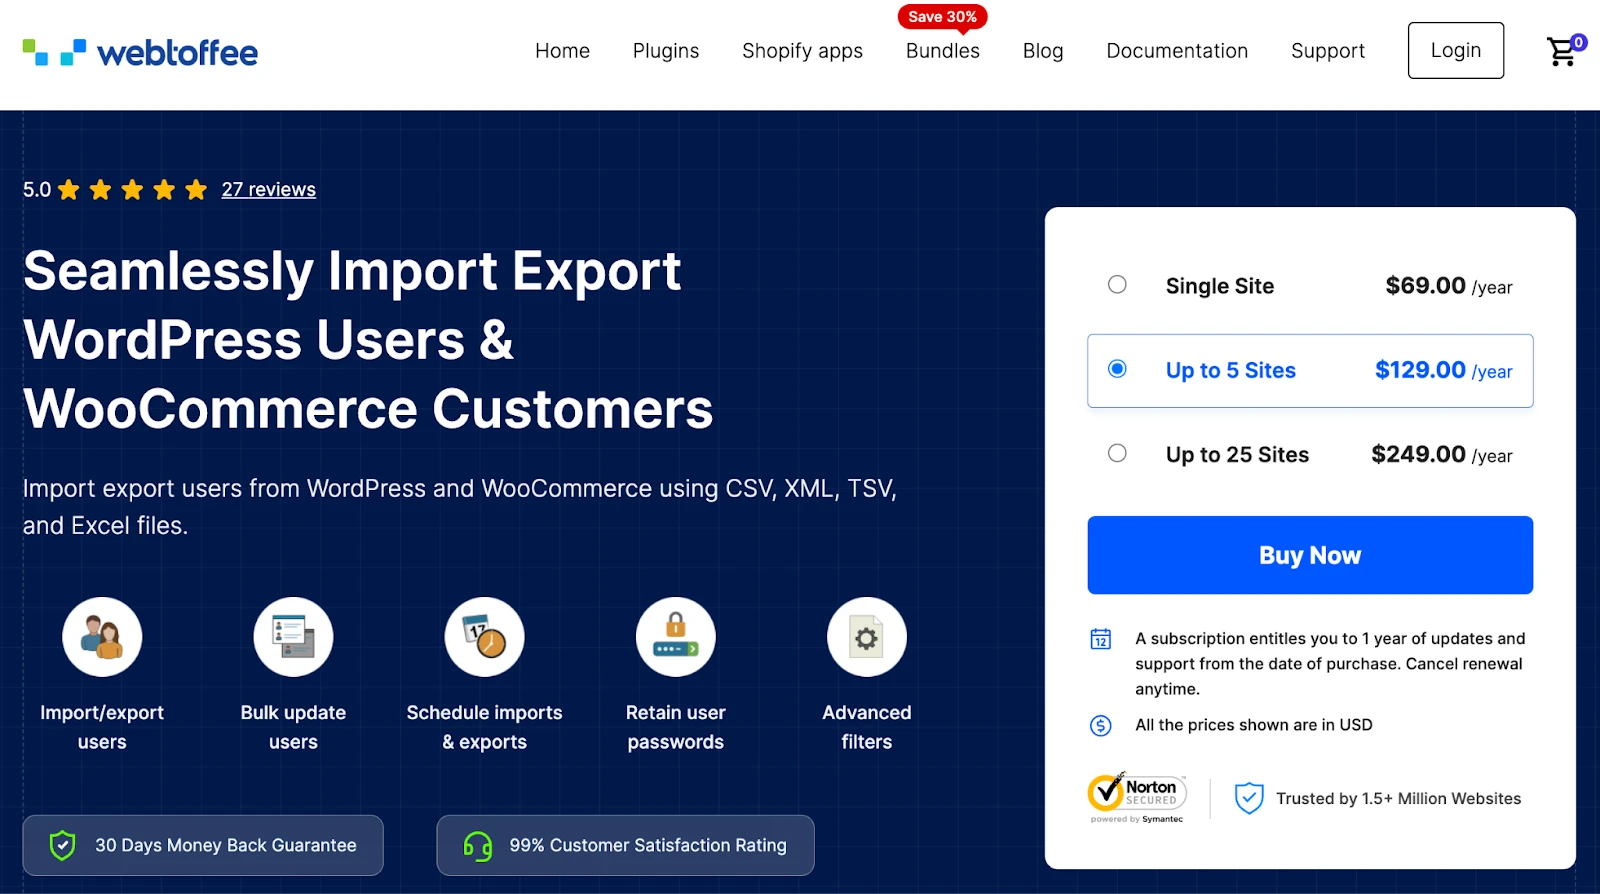The width and height of the screenshot is (1600, 894).
Task: Click the Save 30% badge
Action: click(943, 17)
